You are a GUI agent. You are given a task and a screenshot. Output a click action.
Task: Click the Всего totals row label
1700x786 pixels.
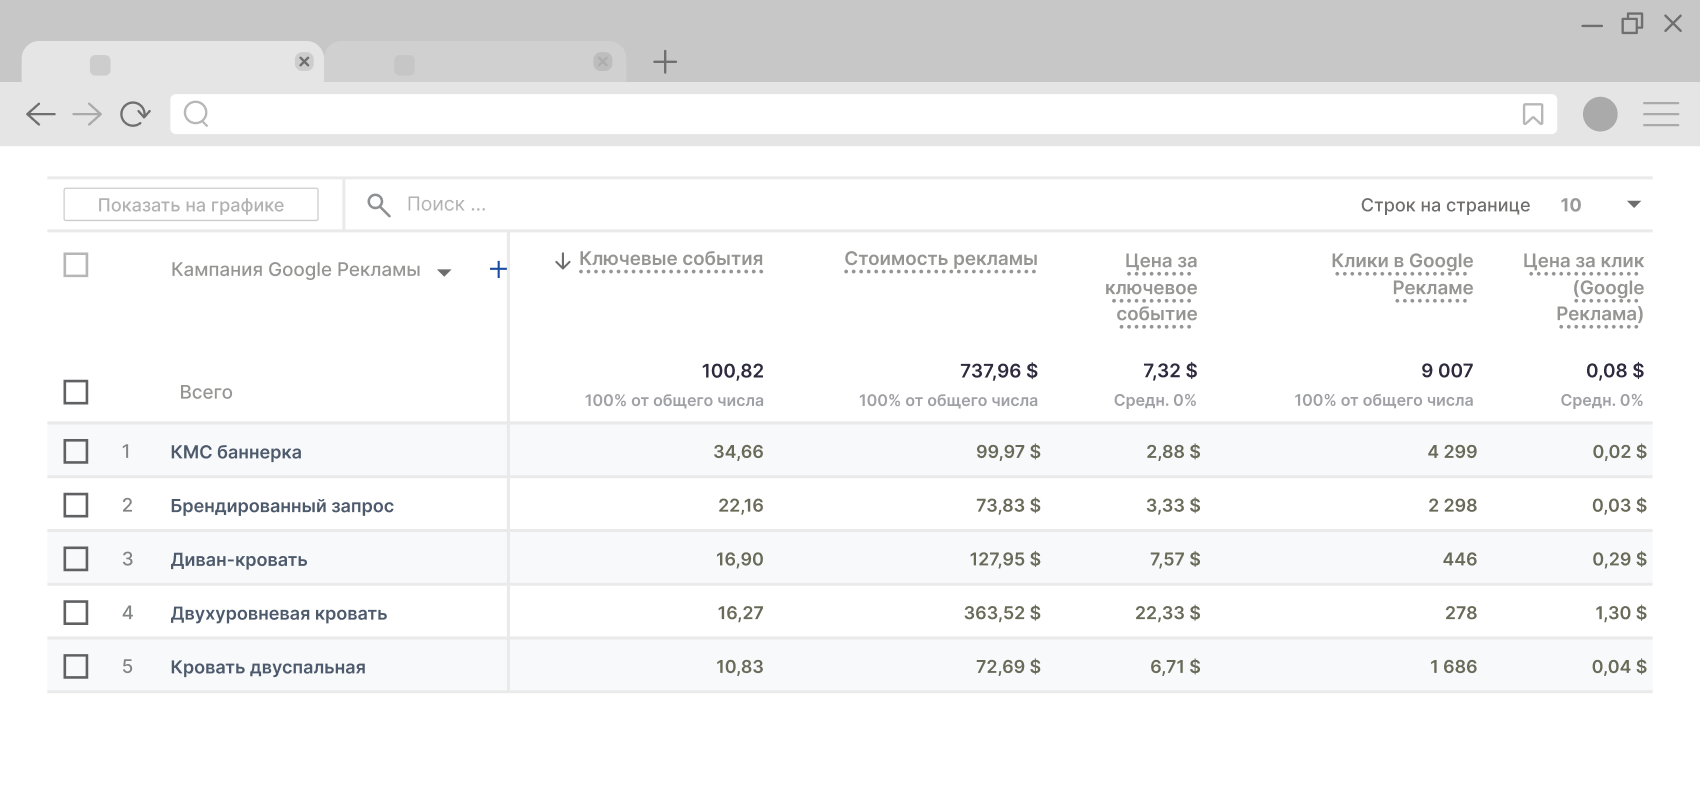[x=206, y=392]
